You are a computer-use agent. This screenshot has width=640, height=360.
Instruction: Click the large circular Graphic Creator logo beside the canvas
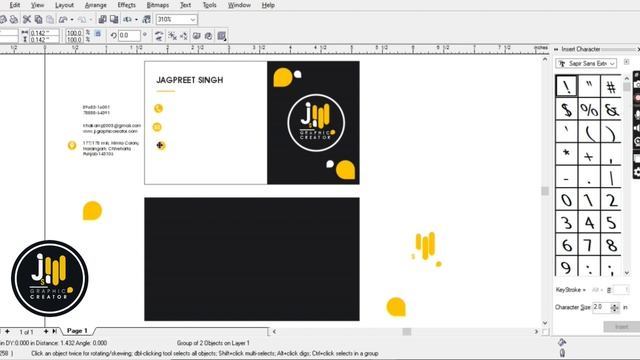(50, 278)
